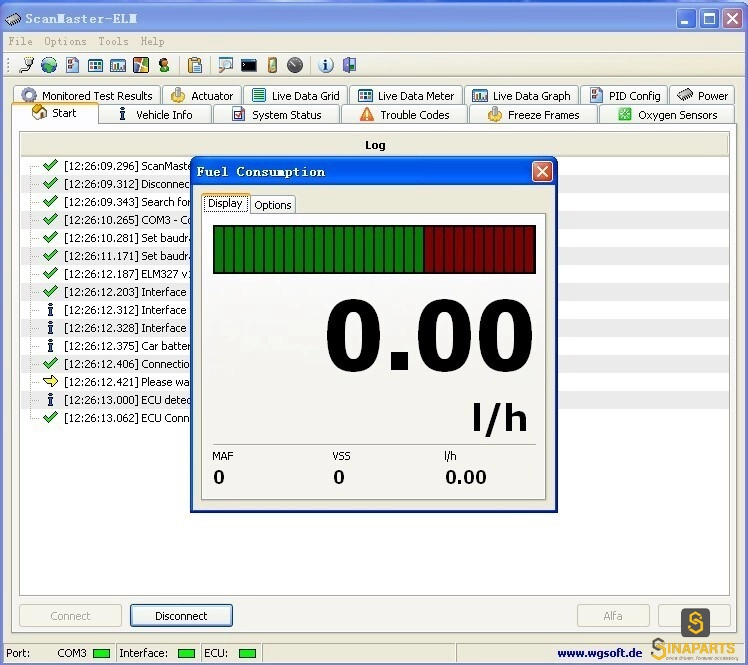
Task: Select log entry 12:26:12.421 Please wait
Action: coord(126,382)
